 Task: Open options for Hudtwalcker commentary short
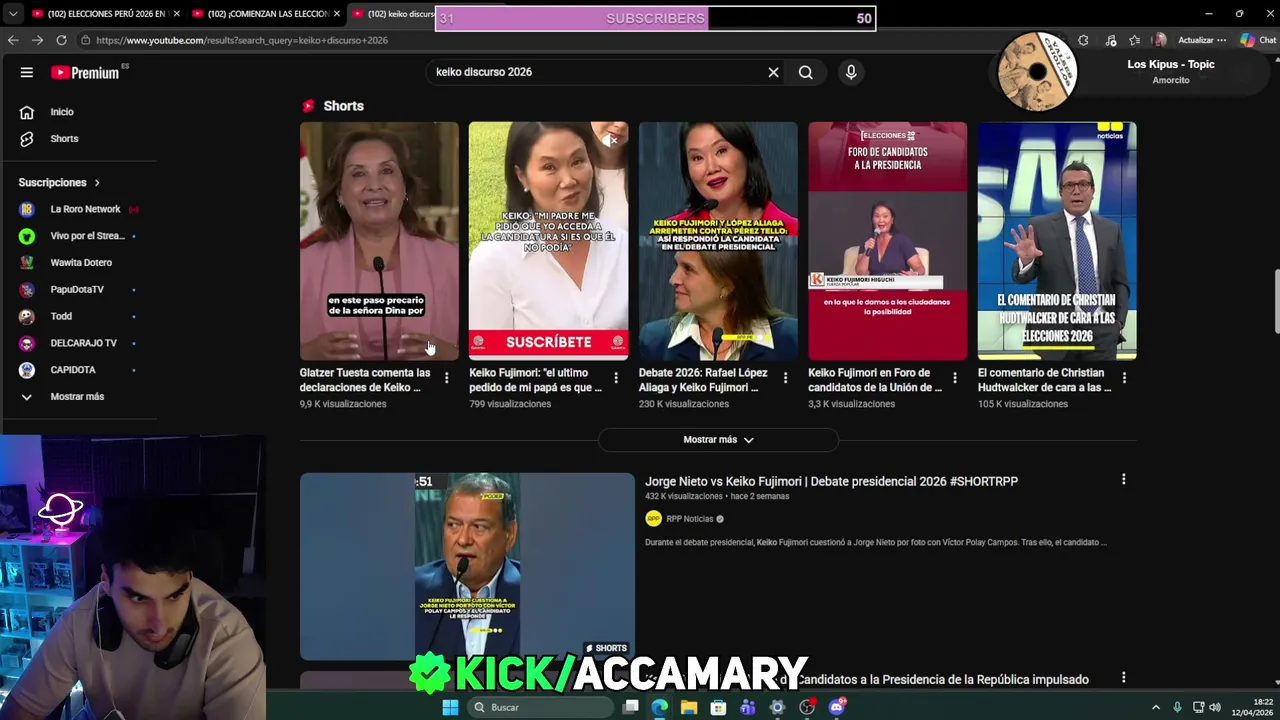[x=1124, y=378]
